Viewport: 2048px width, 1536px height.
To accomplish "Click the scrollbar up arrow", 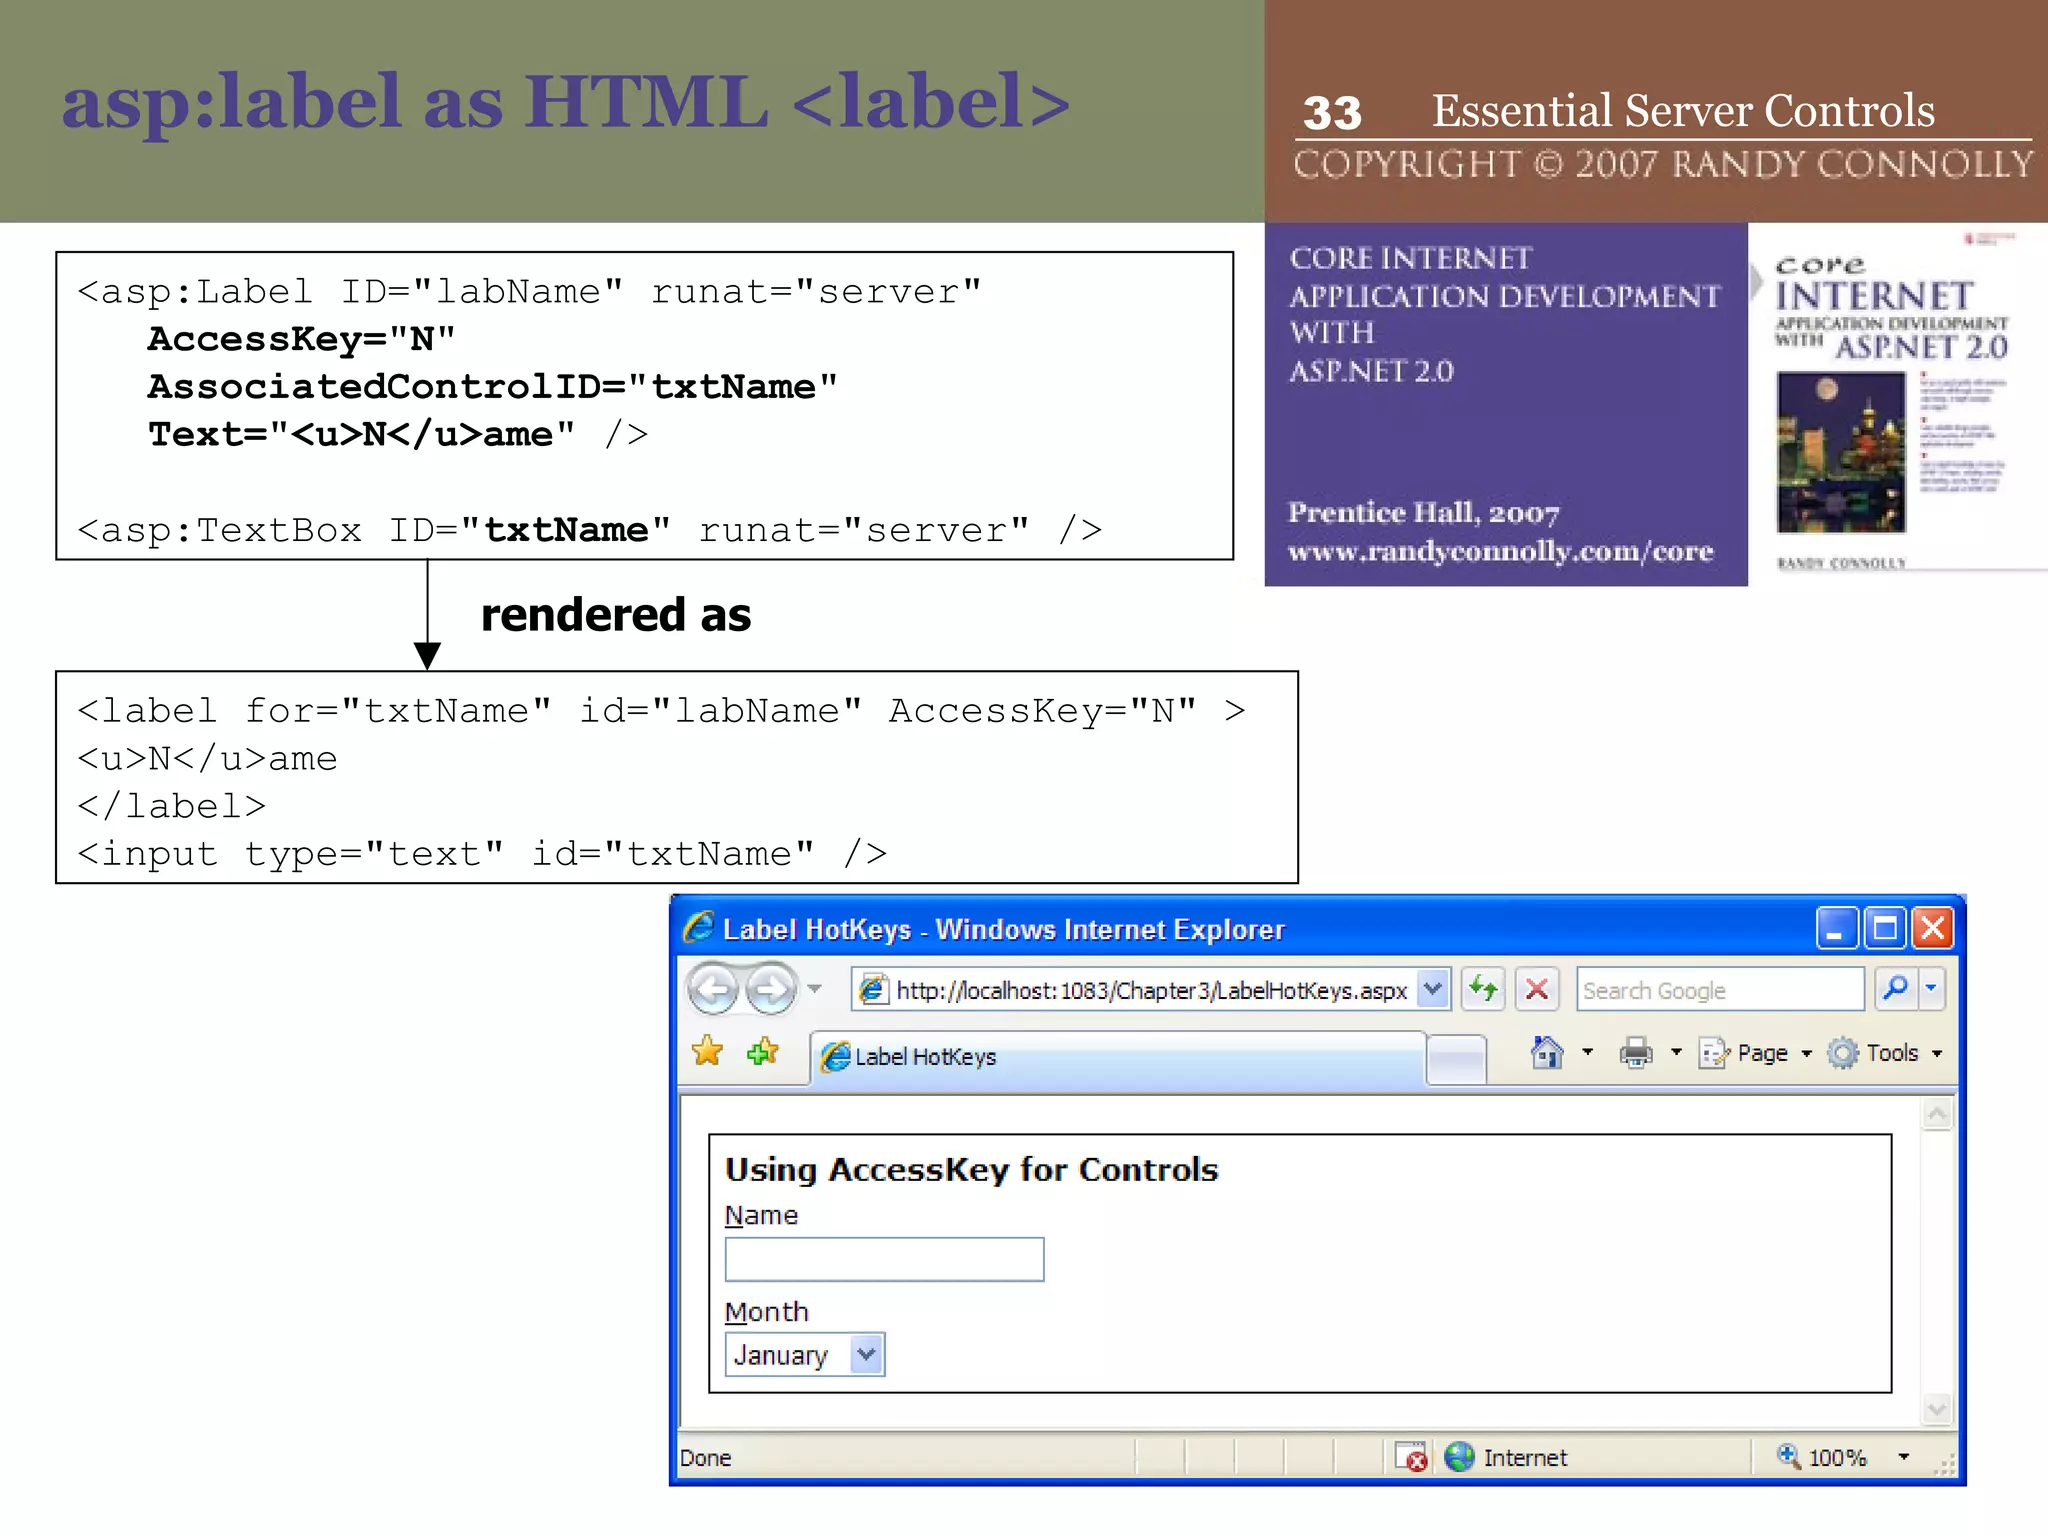I will pyautogui.click(x=1937, y=1114).
